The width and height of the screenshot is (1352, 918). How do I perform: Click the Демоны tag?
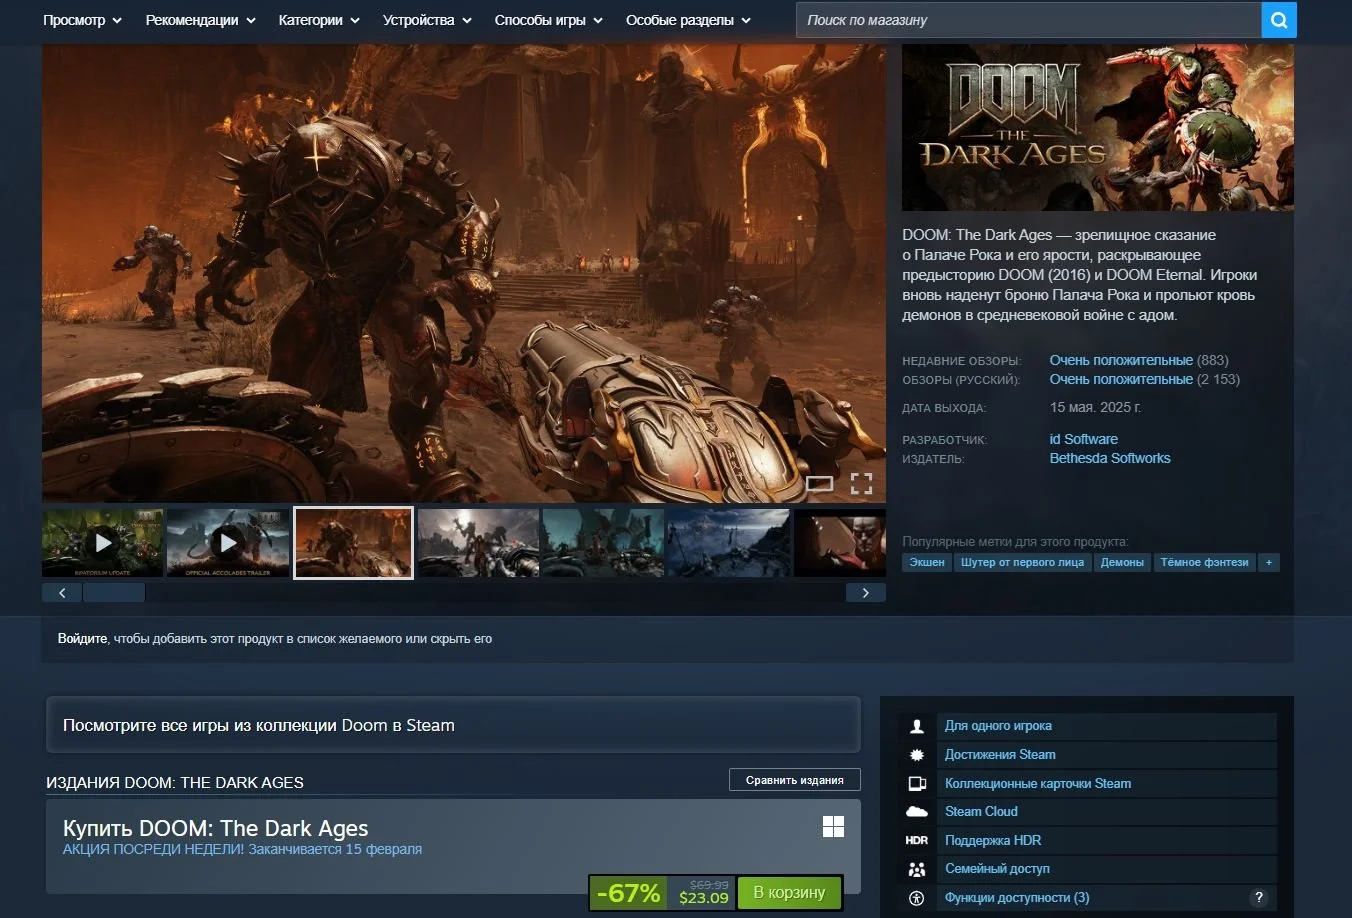pyautogui.click(x=1122, y=563)
